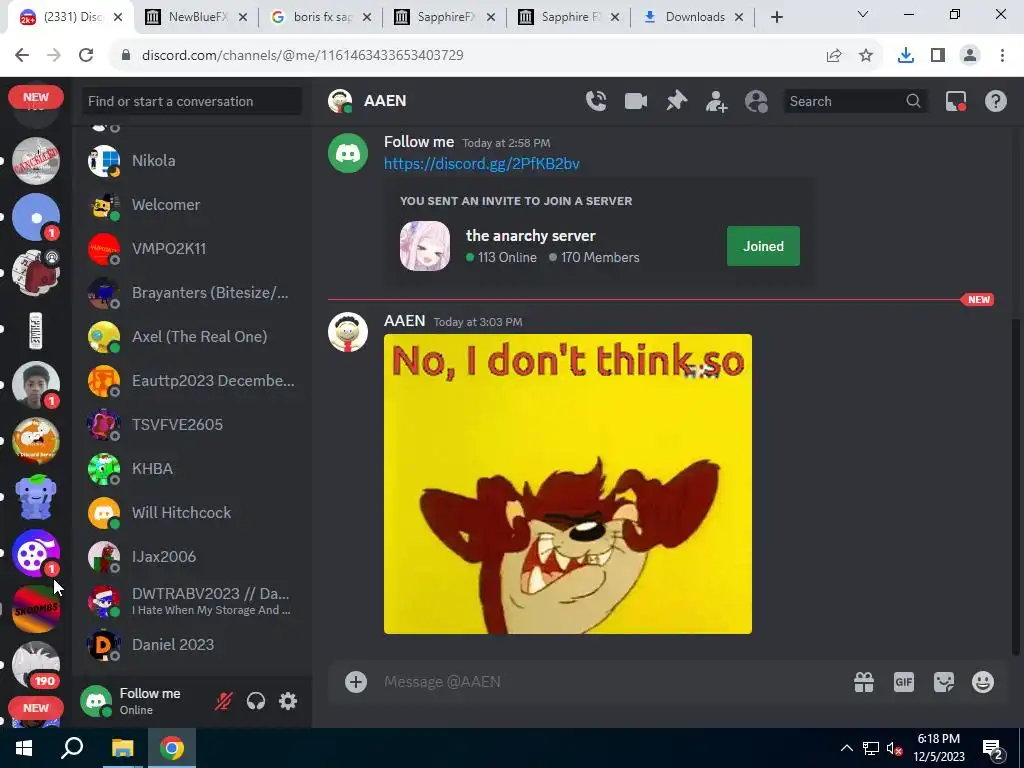
Task: Send a gift icon
Action: click(x=864, y=682)
